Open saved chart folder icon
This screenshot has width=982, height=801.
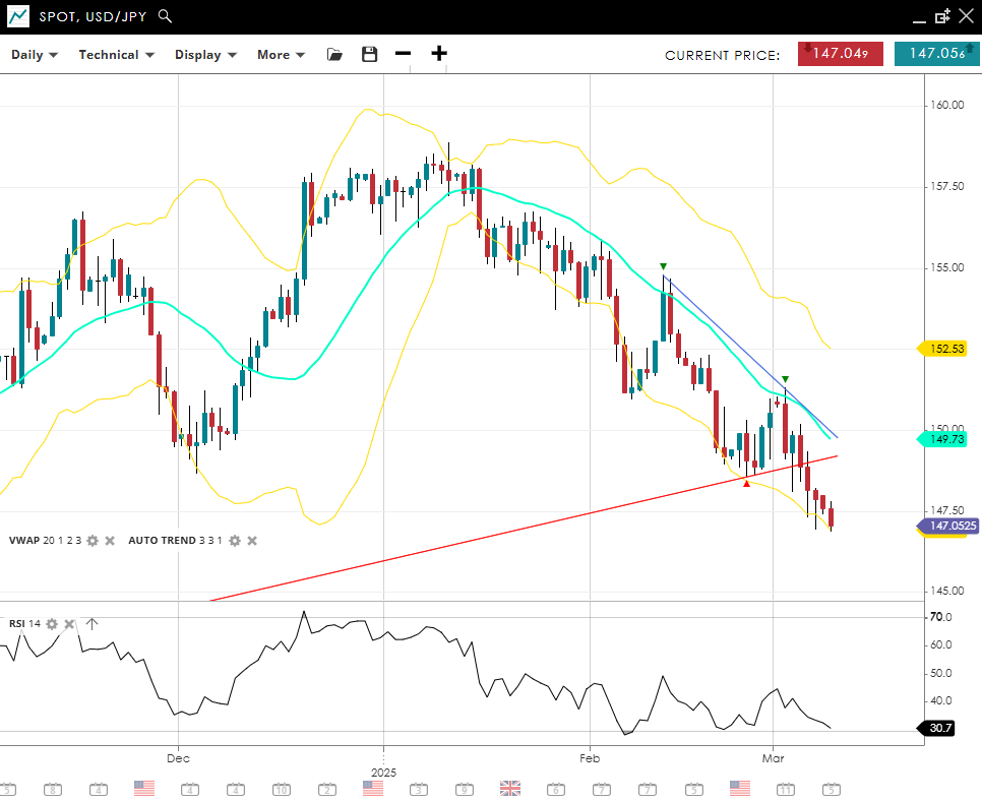tap(335, 54)
